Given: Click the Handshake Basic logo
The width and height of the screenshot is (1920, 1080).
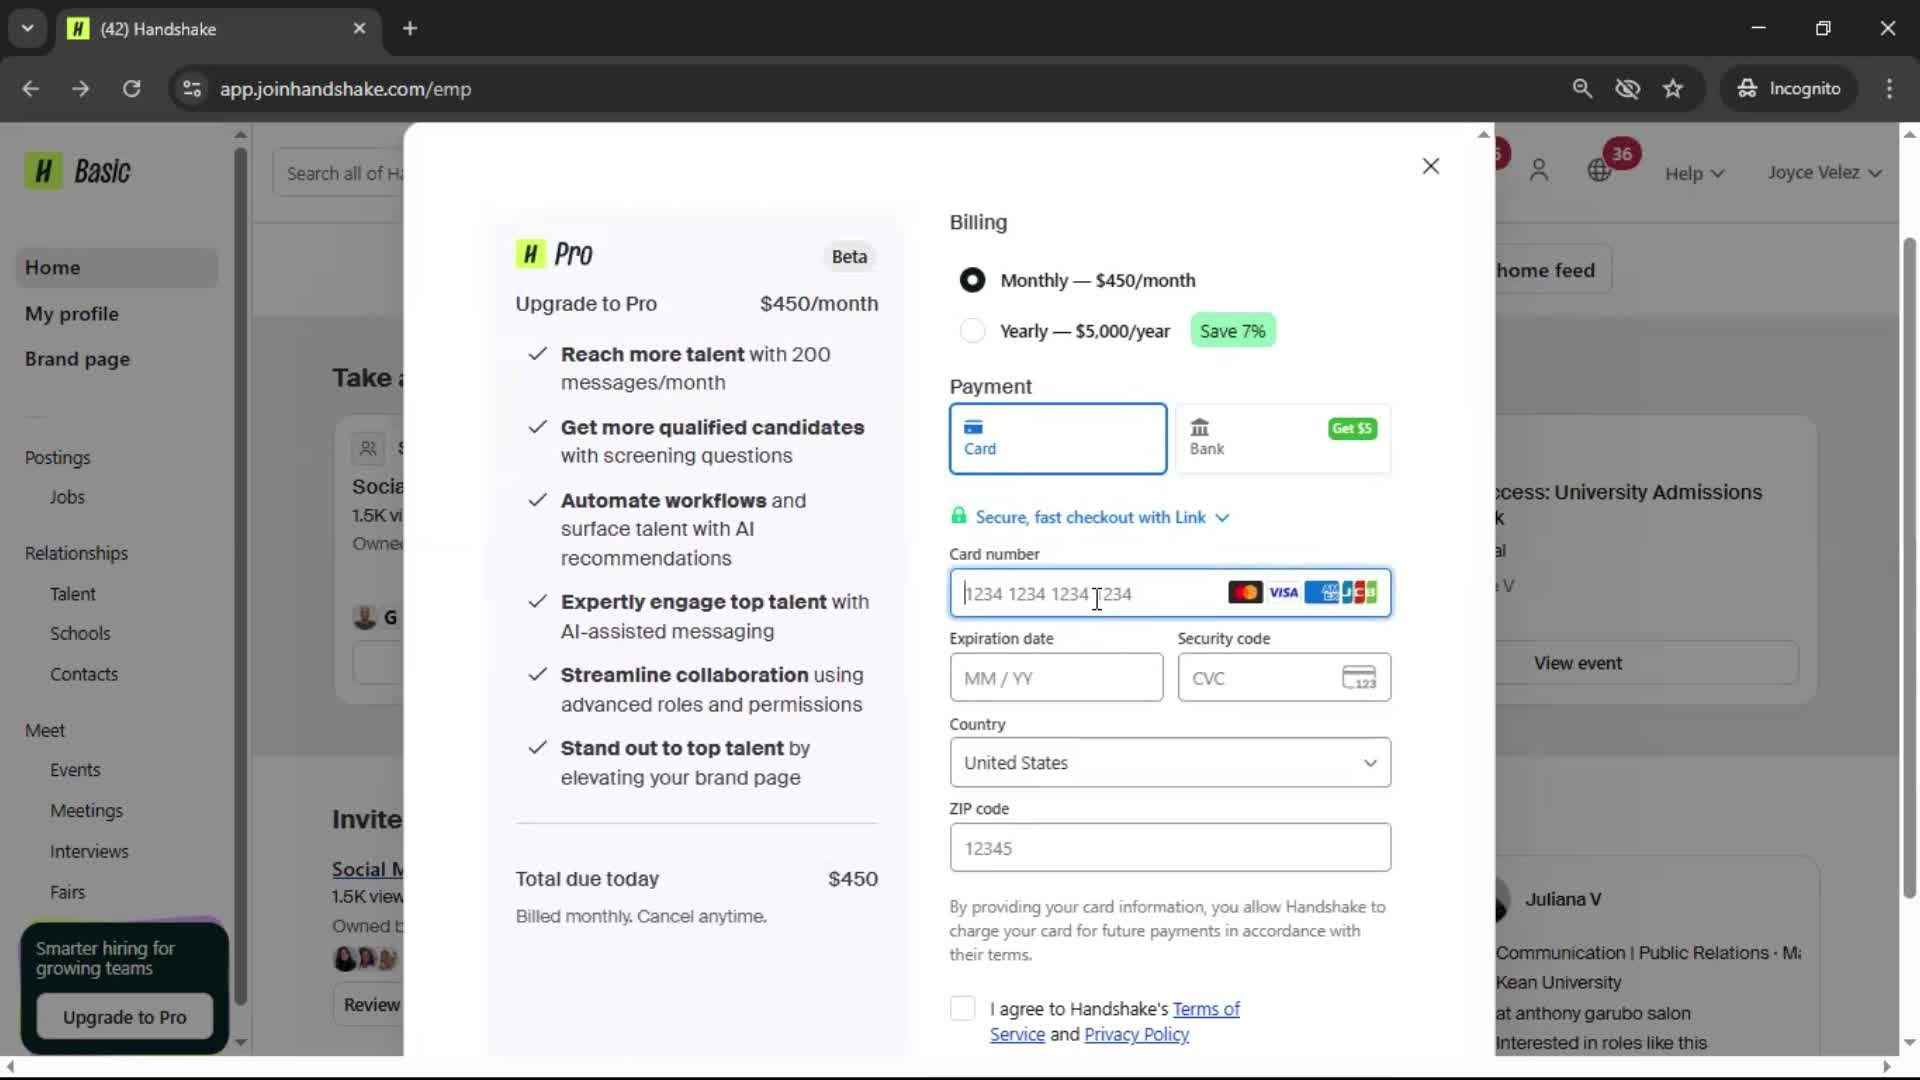Looking at the screenshot, I should pos(78,171).
